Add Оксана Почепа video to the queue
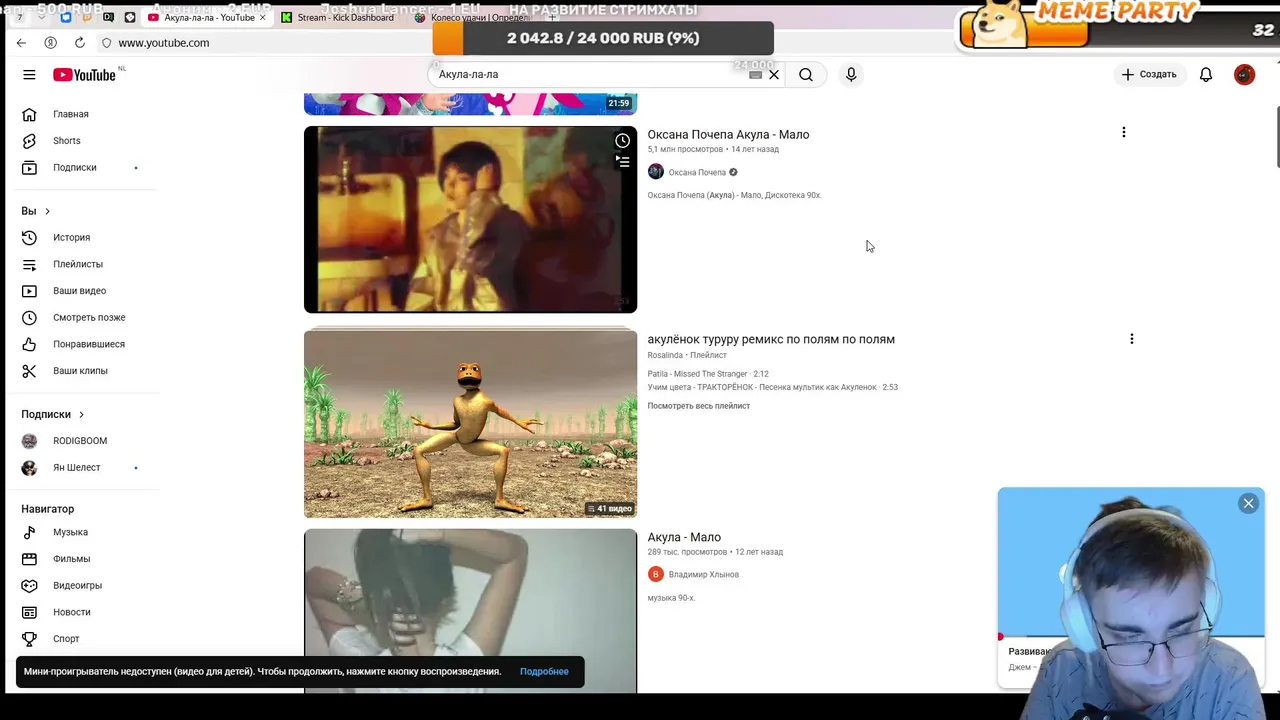1280x720 pixels. 622,161
